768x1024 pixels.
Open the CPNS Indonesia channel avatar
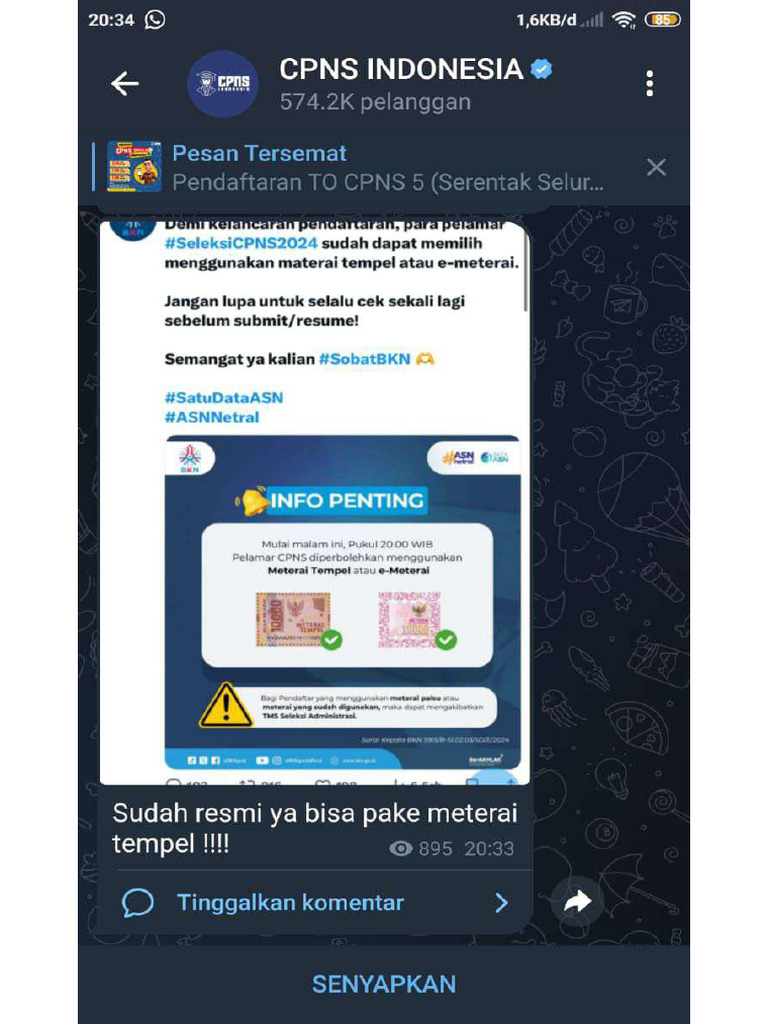223,84
